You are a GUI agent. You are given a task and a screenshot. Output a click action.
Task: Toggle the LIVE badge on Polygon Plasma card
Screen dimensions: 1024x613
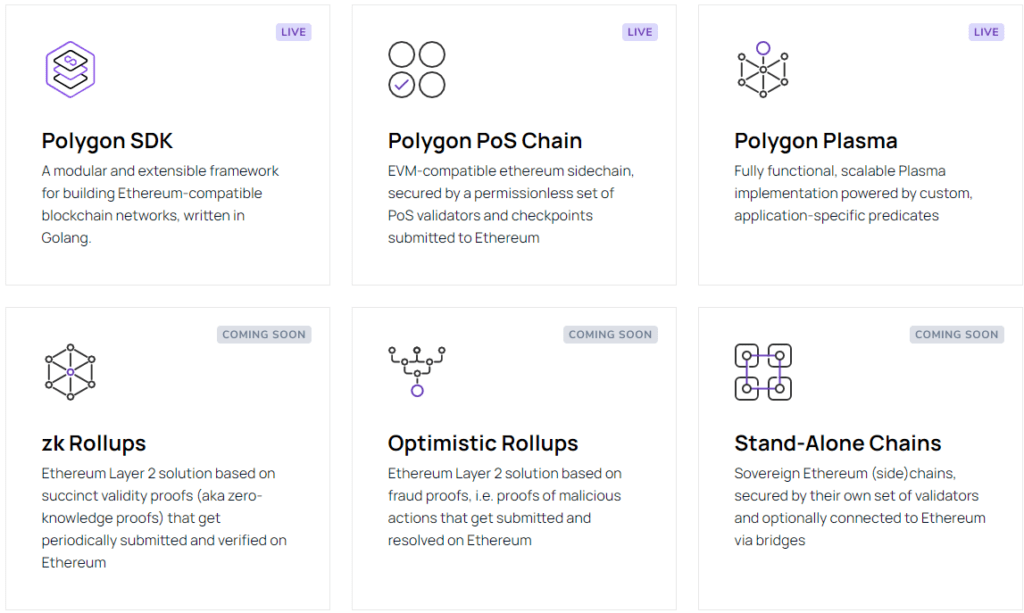tap(986, 31)
